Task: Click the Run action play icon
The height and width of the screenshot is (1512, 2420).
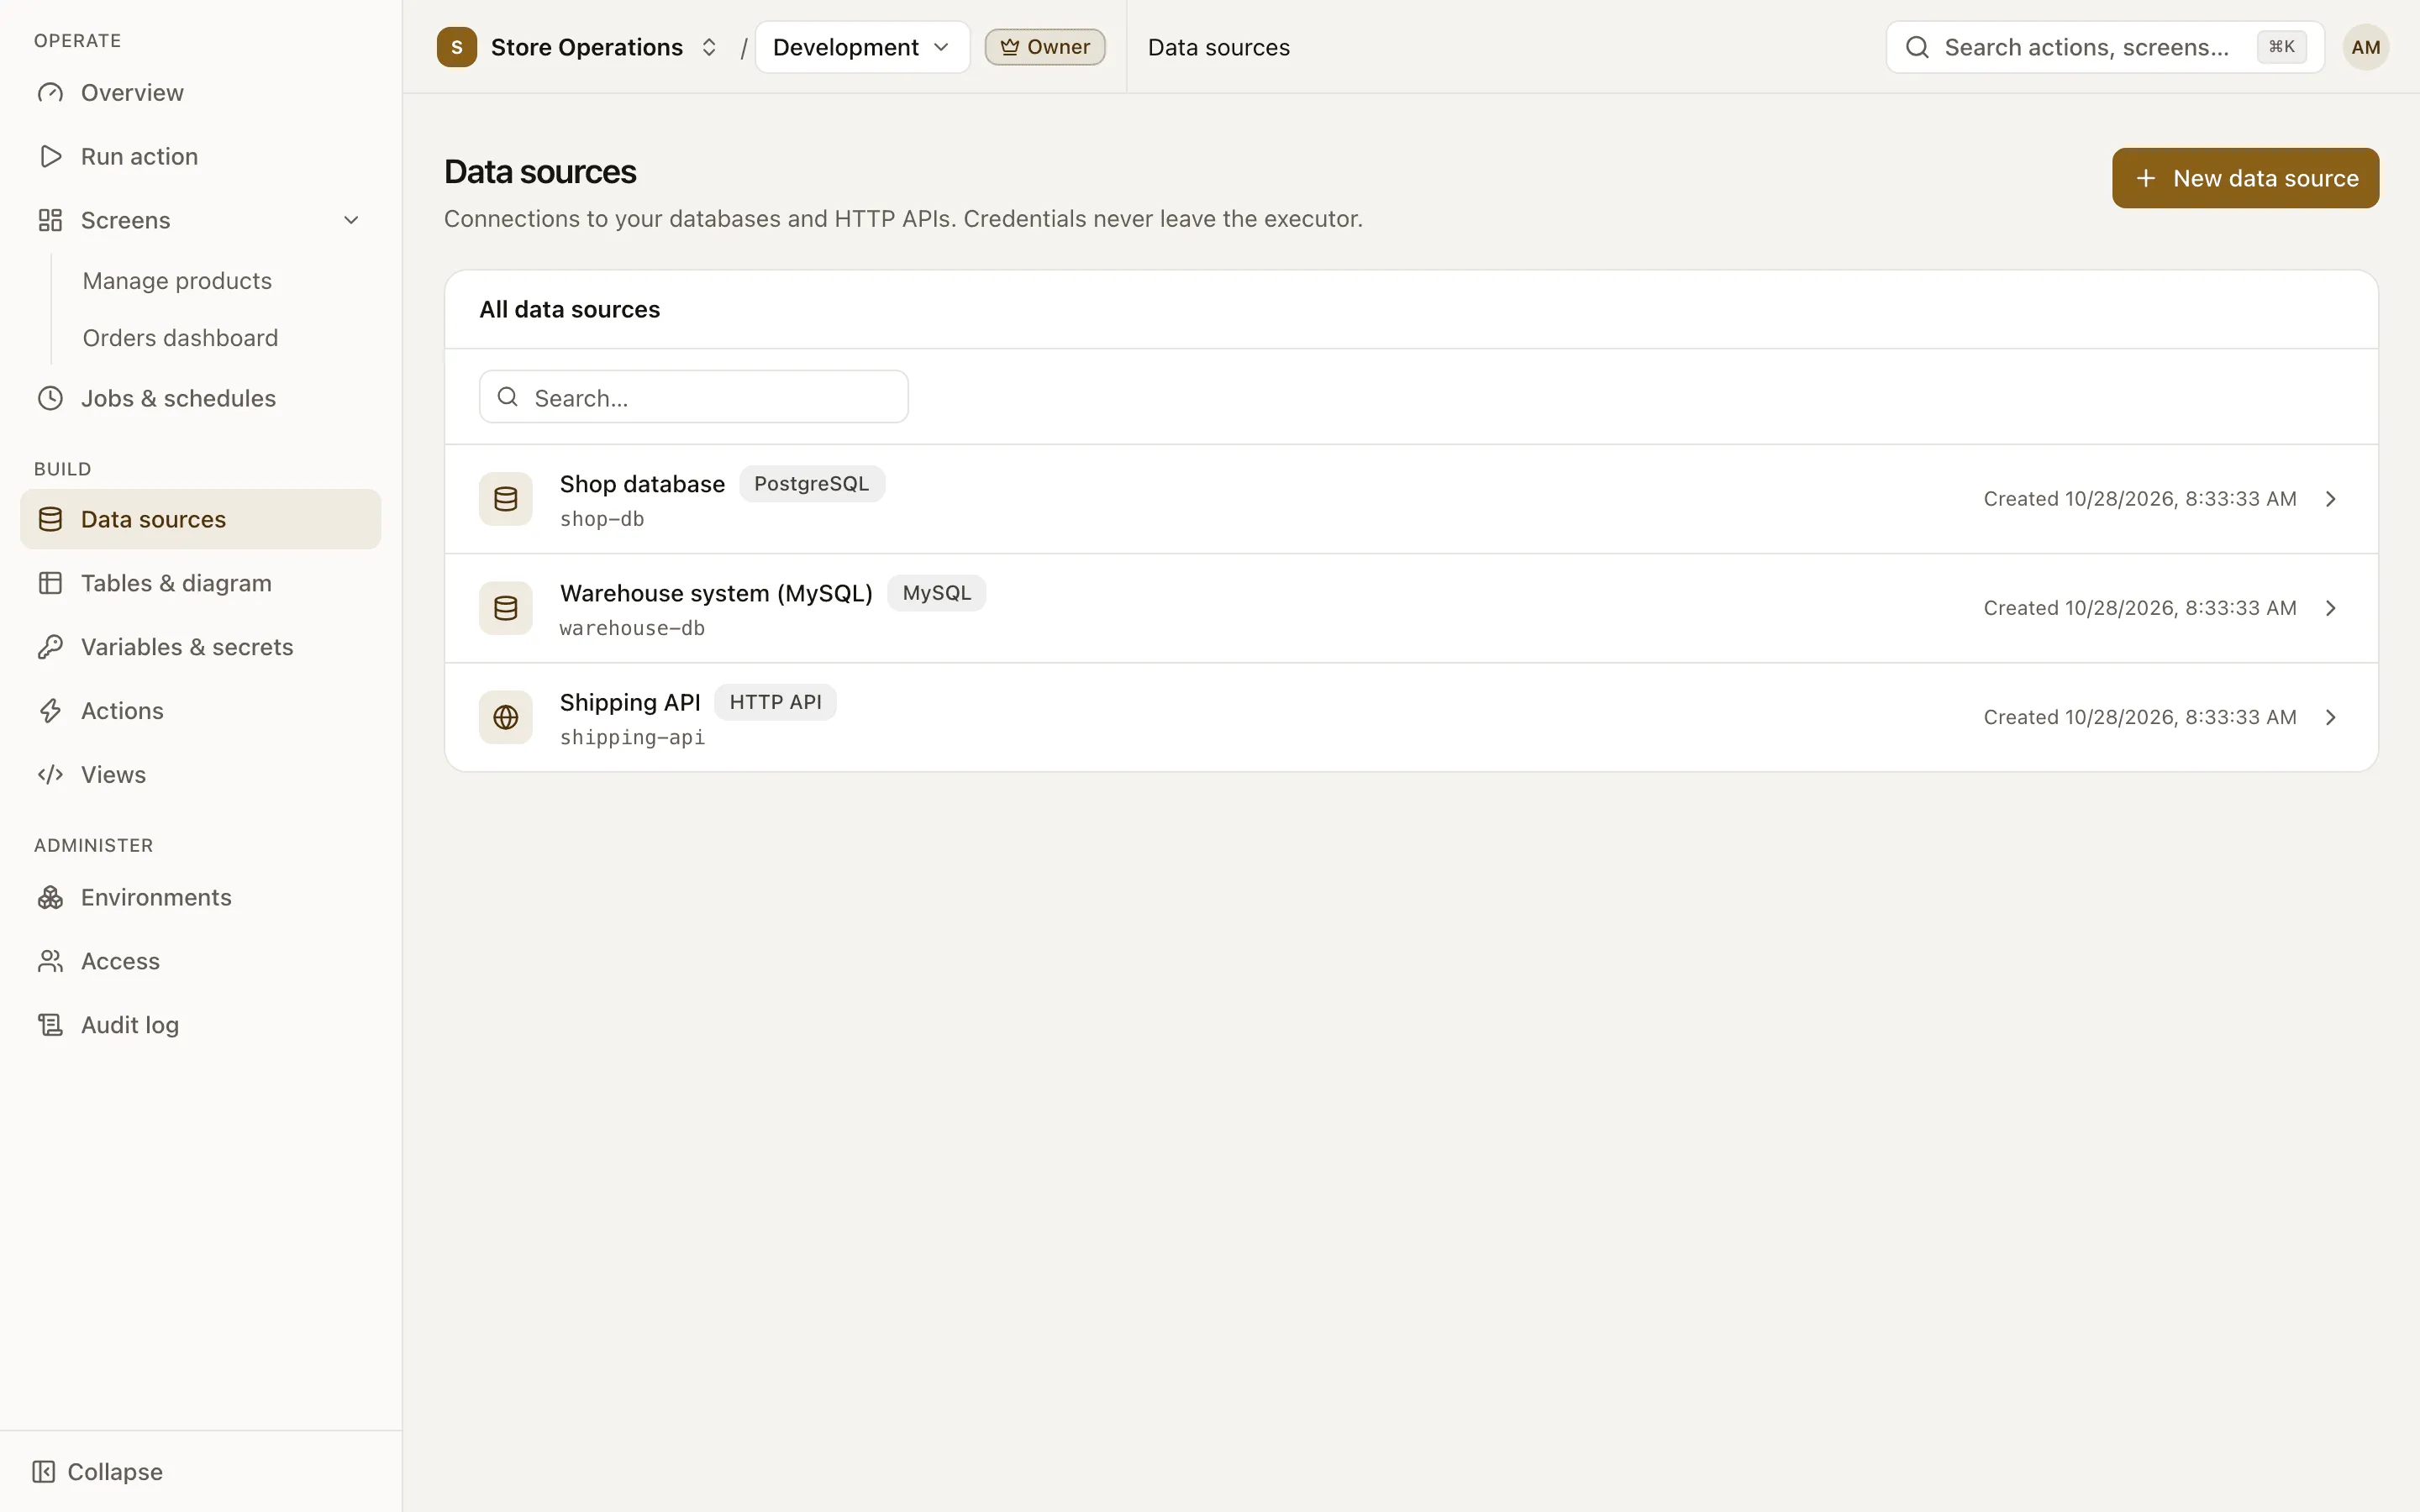Action: tap(50, 156)
